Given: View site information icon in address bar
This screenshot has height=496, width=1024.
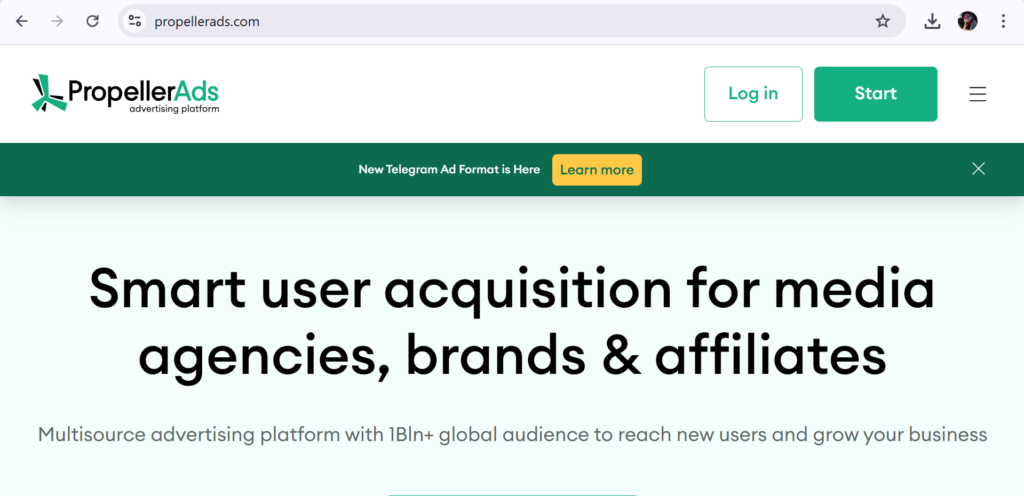Looking at the screenshot, I should pos(135,22).
